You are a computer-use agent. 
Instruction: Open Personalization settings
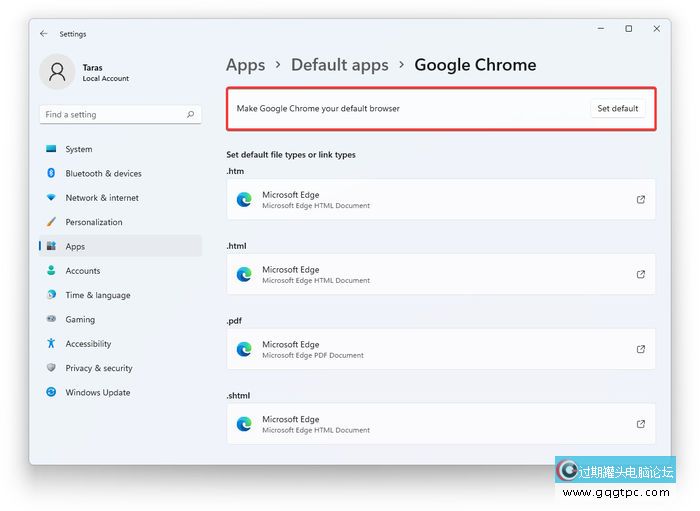pyautogui.click(x=121, y=222)
